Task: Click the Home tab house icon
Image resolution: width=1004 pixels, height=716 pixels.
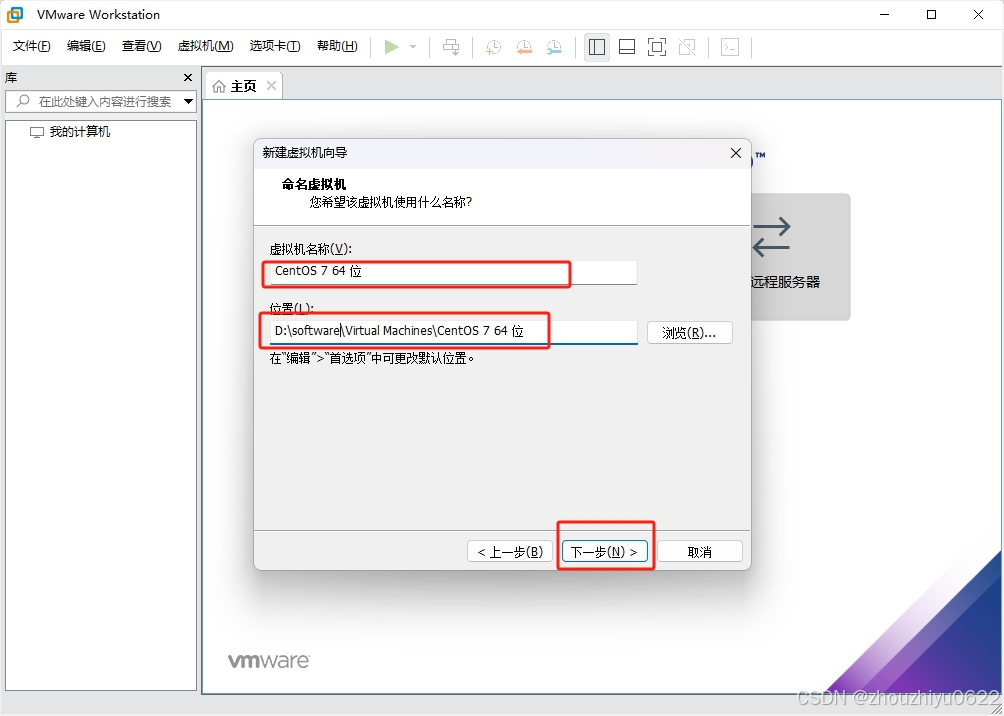Action: click(x=219, y=86)
